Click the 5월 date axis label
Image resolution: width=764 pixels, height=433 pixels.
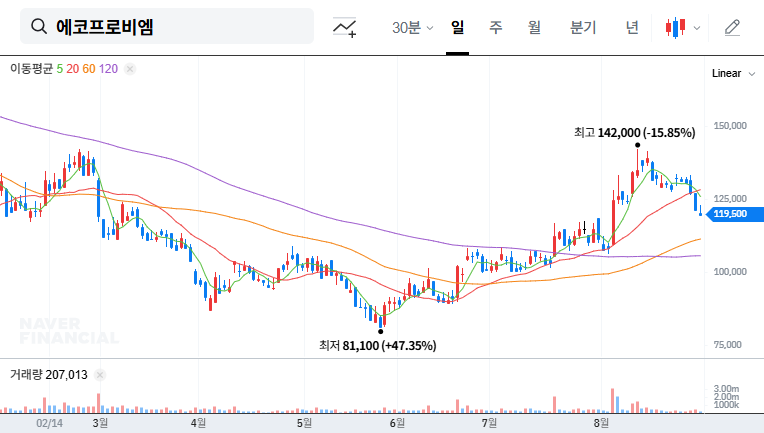click(304, 423)
